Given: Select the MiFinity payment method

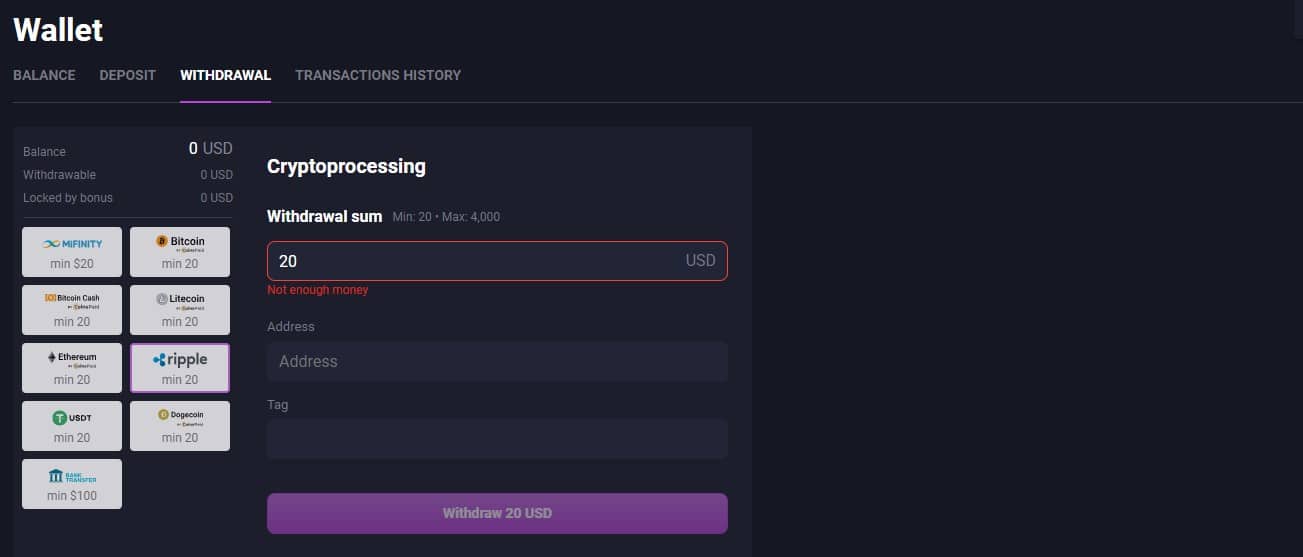Looking at the screenshot, I should tap(72, 252).
